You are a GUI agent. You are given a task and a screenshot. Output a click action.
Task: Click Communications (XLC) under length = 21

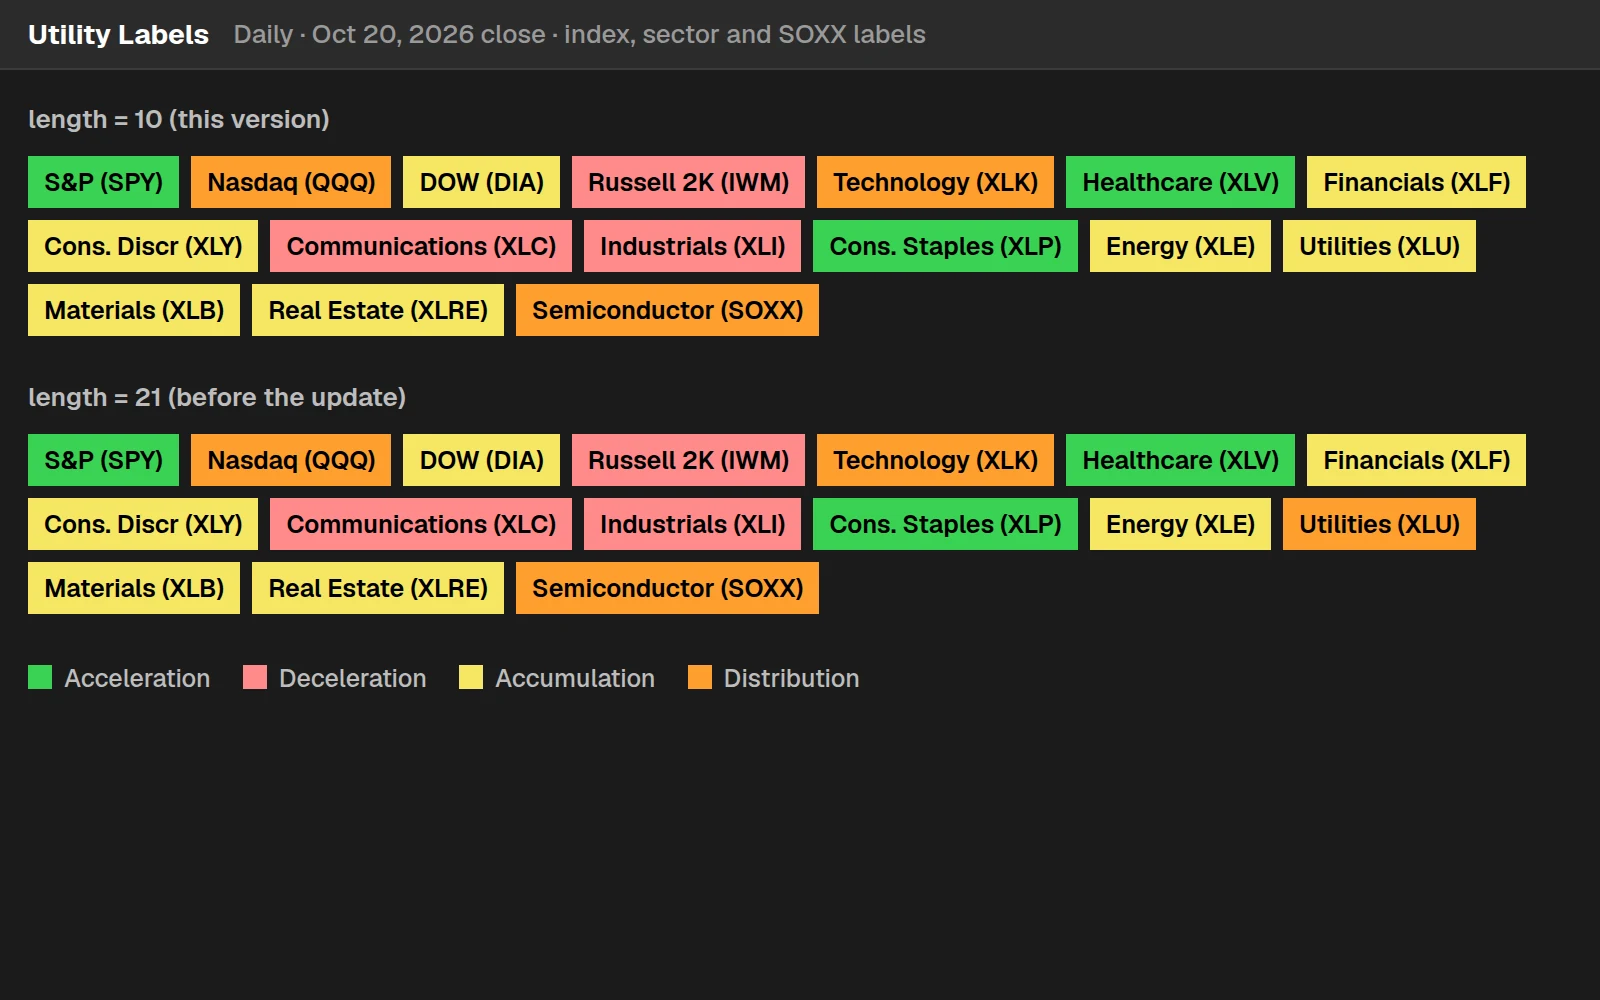pyautogui.click(x=421, y=524)
